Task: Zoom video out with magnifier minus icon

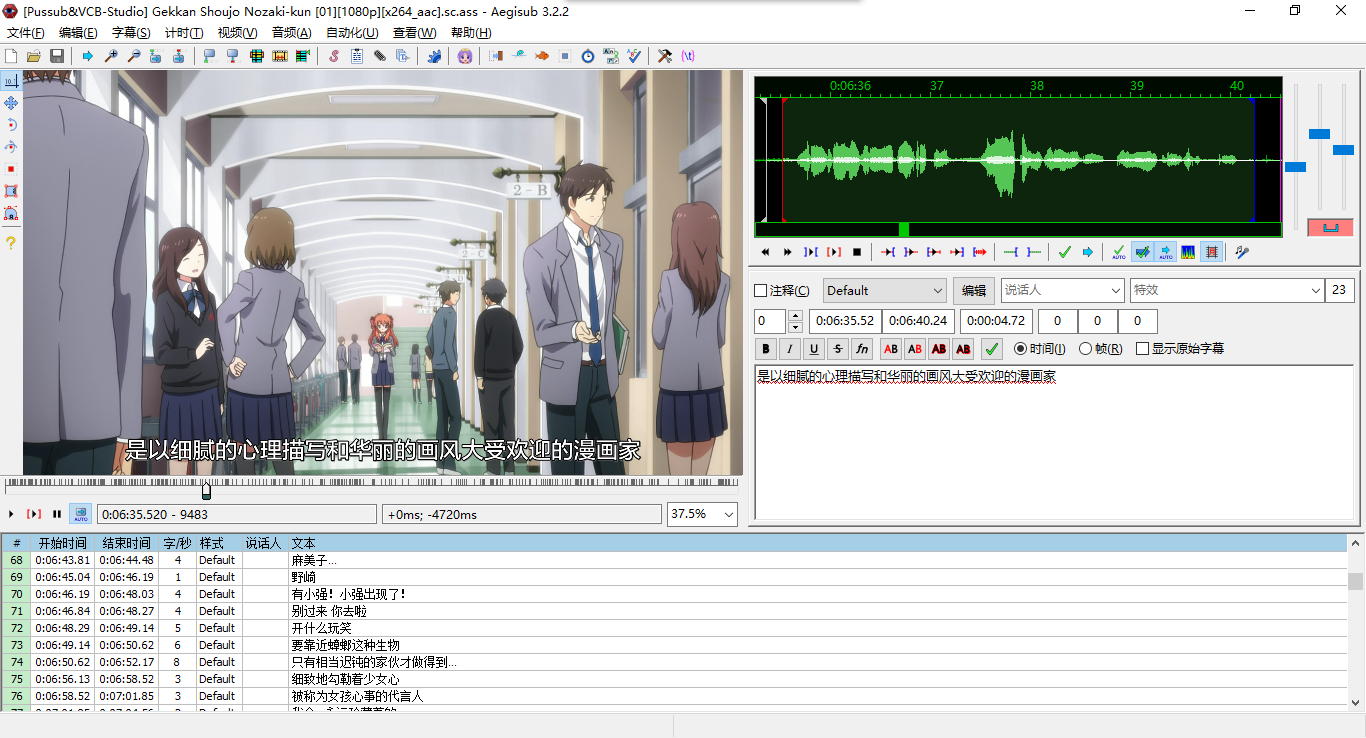Action: click(x=133, y=56)
